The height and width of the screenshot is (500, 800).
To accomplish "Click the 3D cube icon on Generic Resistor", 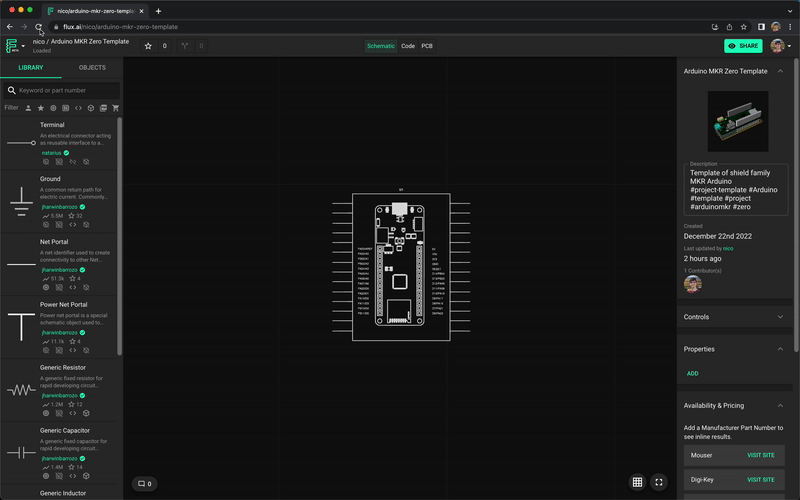I will 86,413.
